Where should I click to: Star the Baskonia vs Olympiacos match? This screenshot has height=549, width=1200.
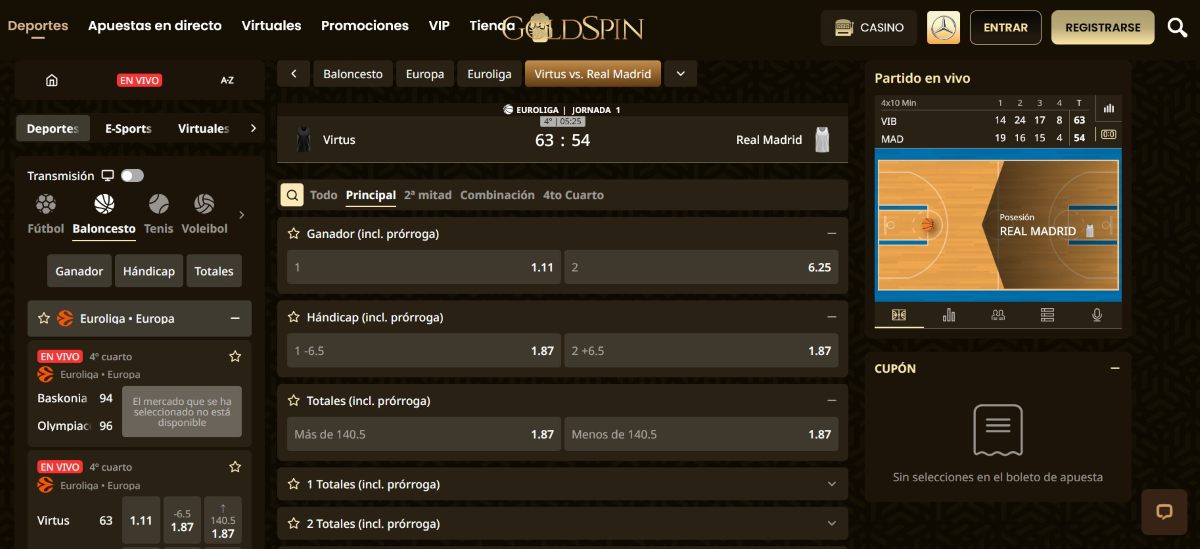pos(235,356)
